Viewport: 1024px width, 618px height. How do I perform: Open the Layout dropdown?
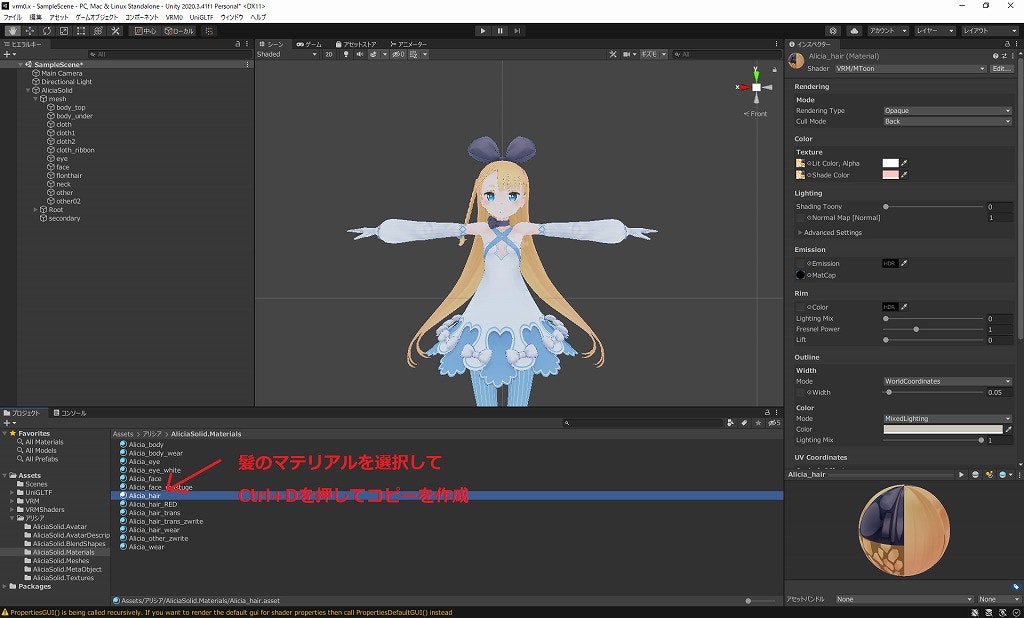(990, 31)
